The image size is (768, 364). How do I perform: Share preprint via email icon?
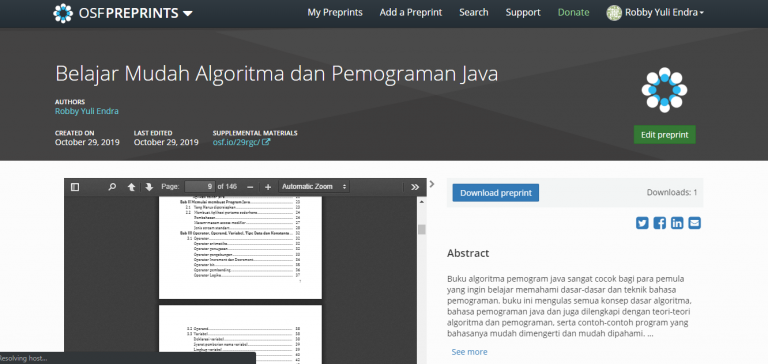click(x=695, y=223)
